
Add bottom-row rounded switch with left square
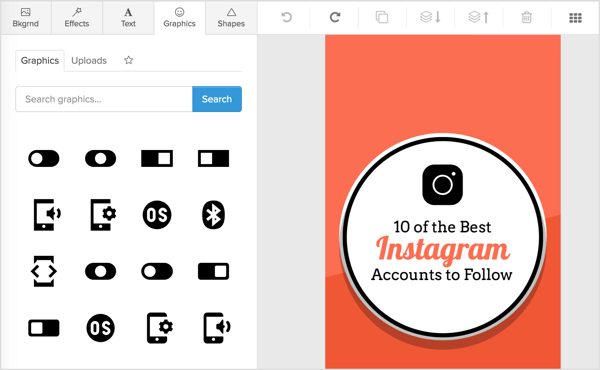tap(44, 328)
